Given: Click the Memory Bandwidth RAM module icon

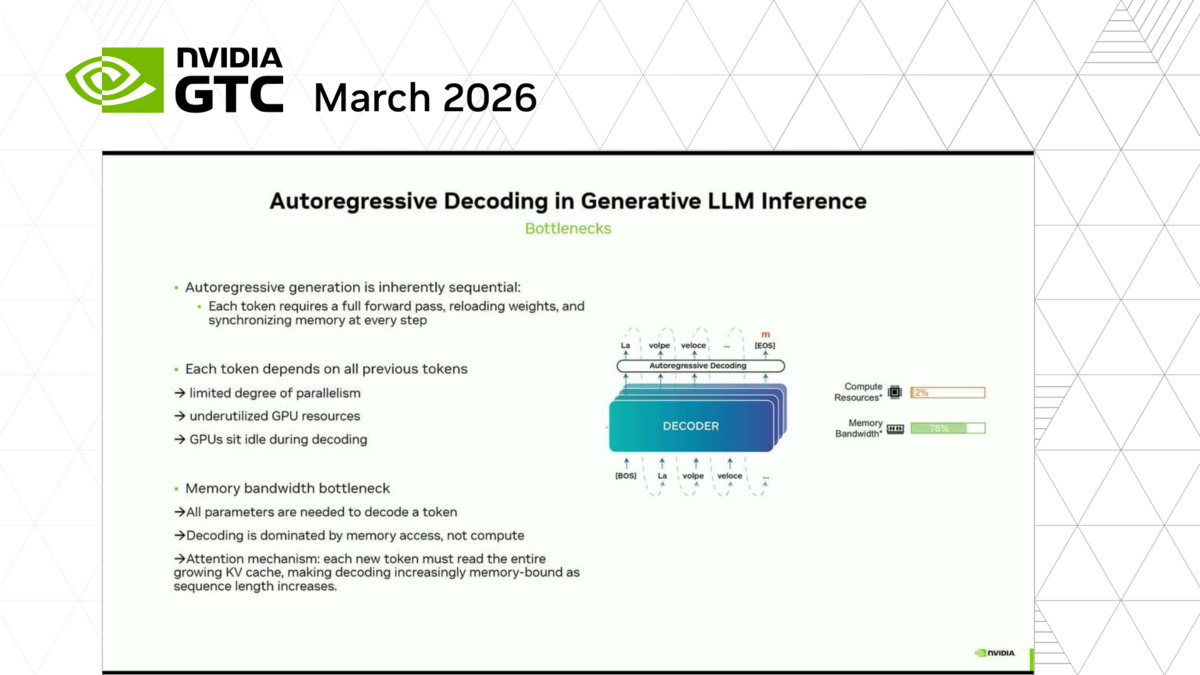Looking at the screenshot, I should 895,429.
